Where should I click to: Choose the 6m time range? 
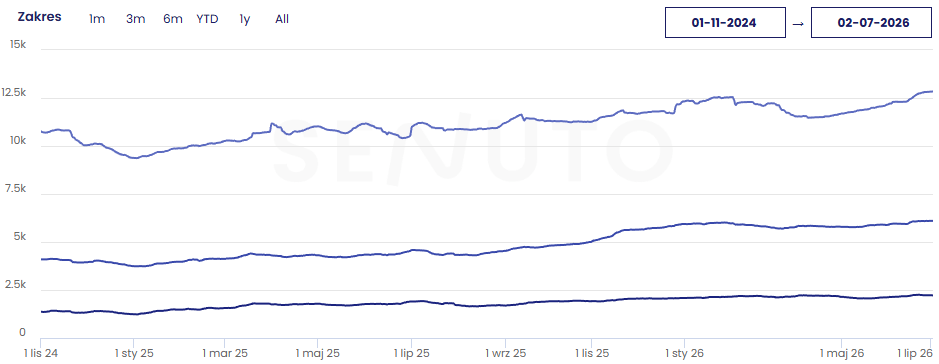point(172,19)
